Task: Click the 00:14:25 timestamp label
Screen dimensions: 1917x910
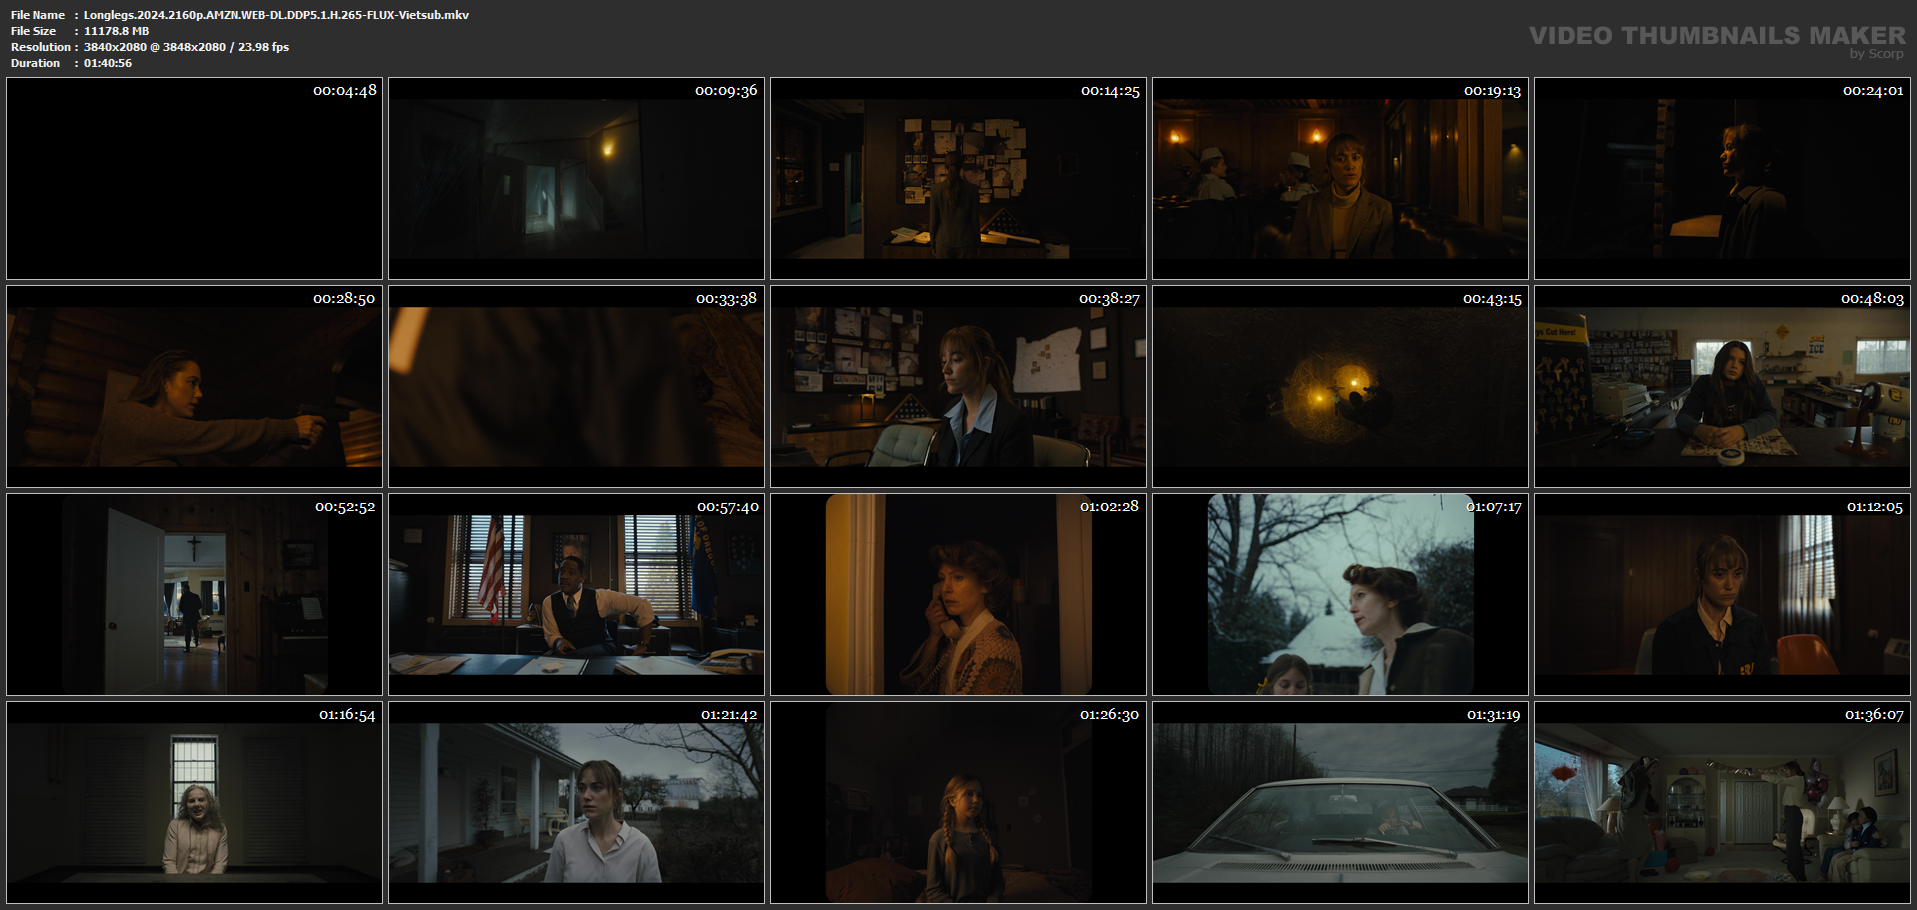Action: 1110,90
